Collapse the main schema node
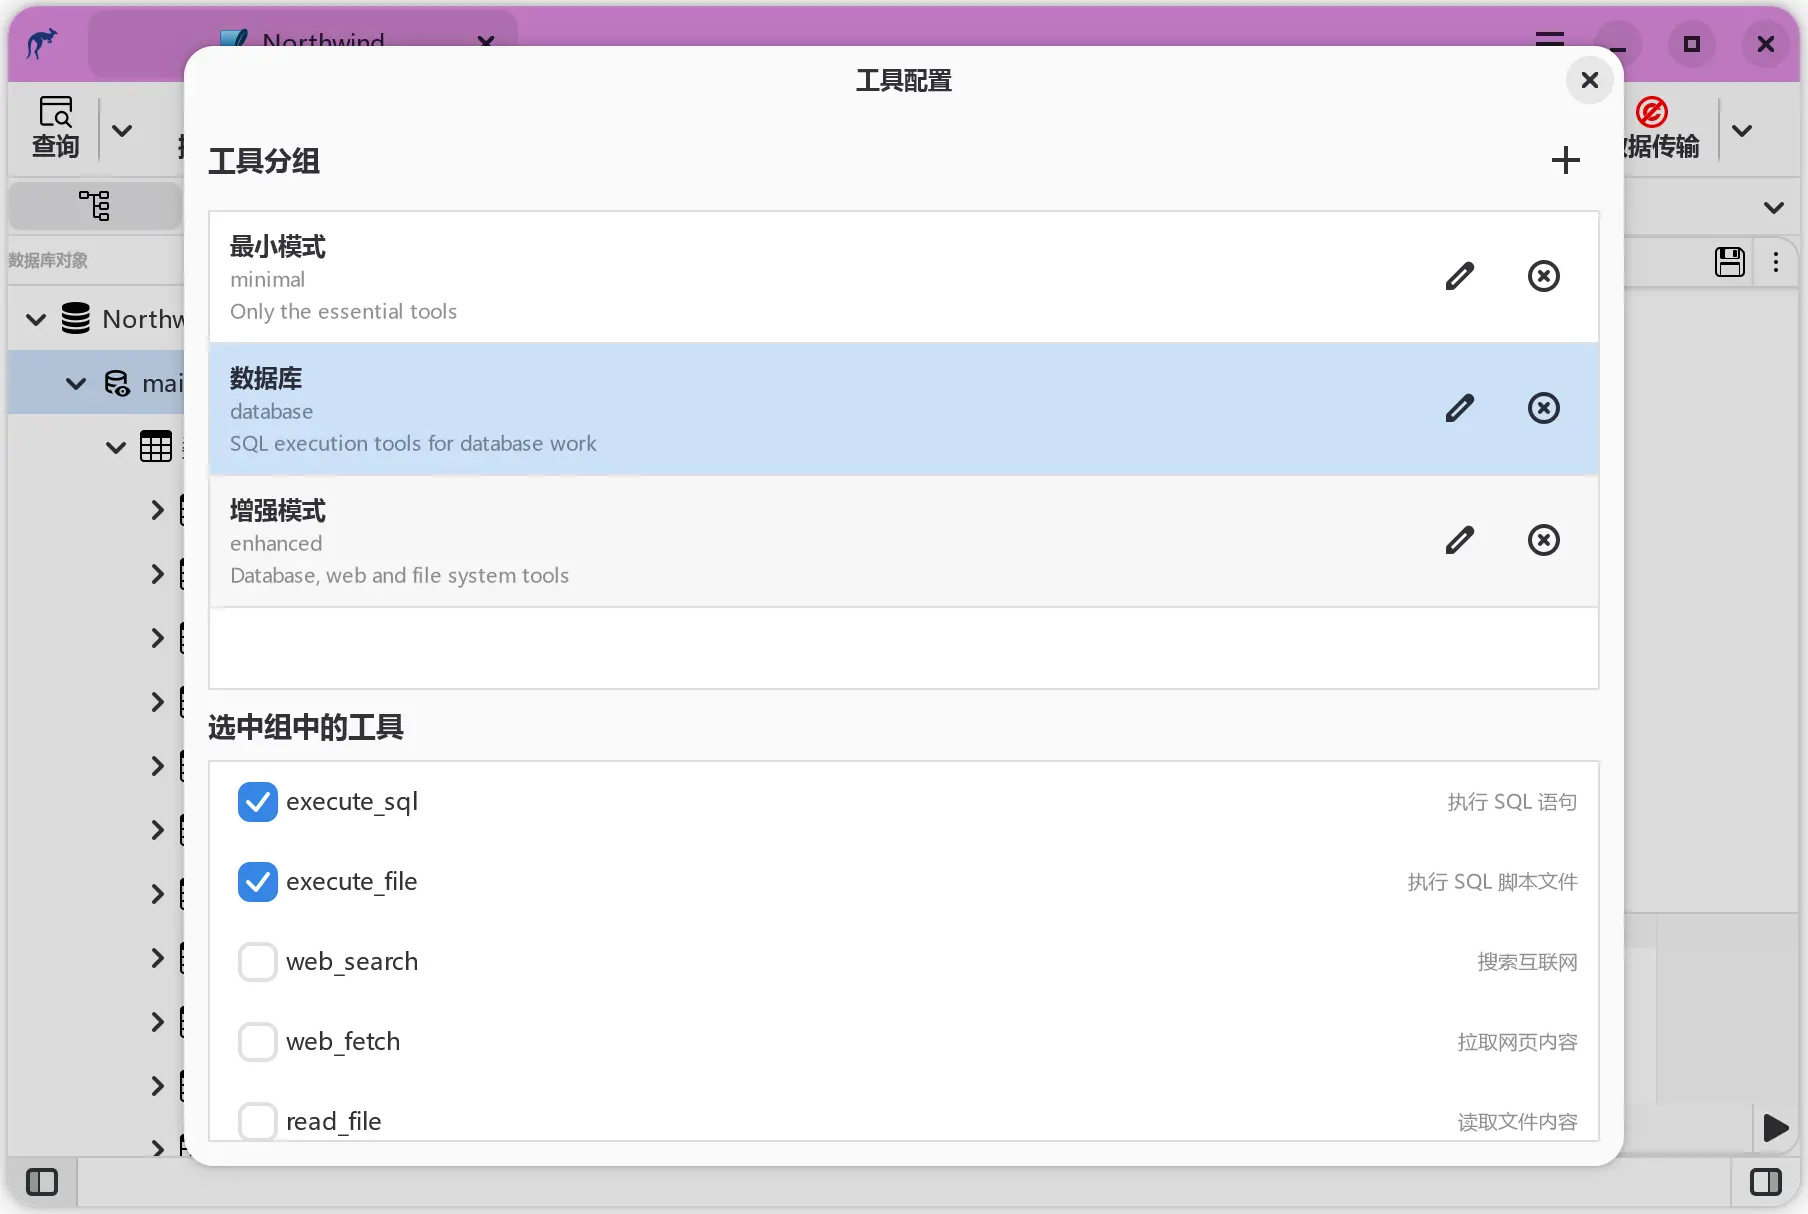 [x=76, y=384]
